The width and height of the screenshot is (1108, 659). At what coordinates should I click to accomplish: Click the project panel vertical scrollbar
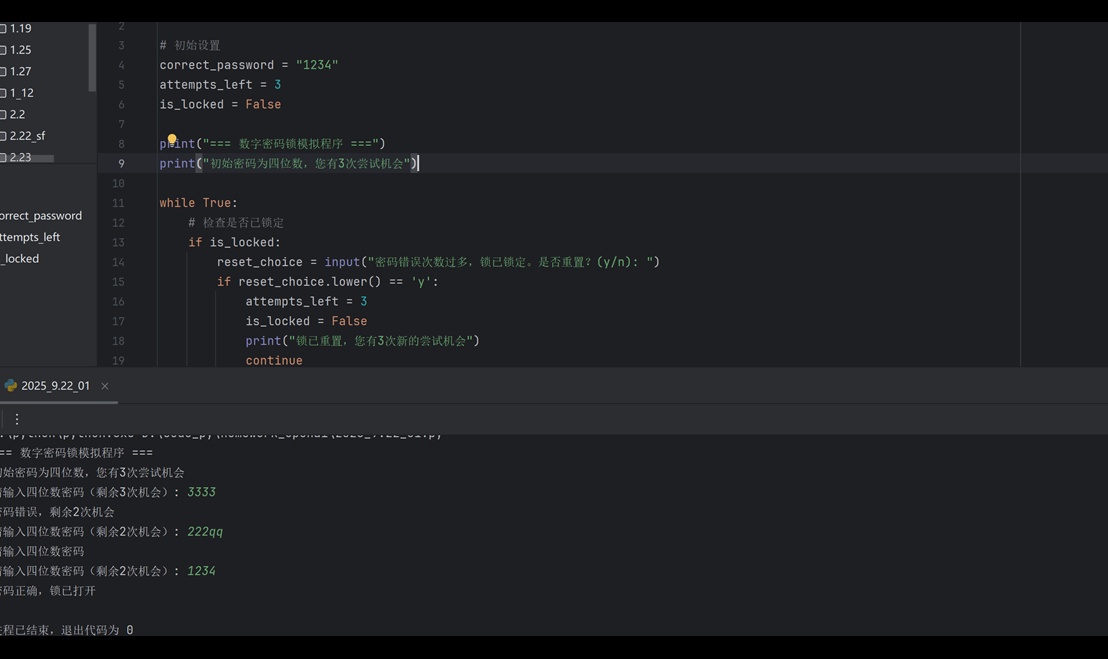click(x=92, y=57)
